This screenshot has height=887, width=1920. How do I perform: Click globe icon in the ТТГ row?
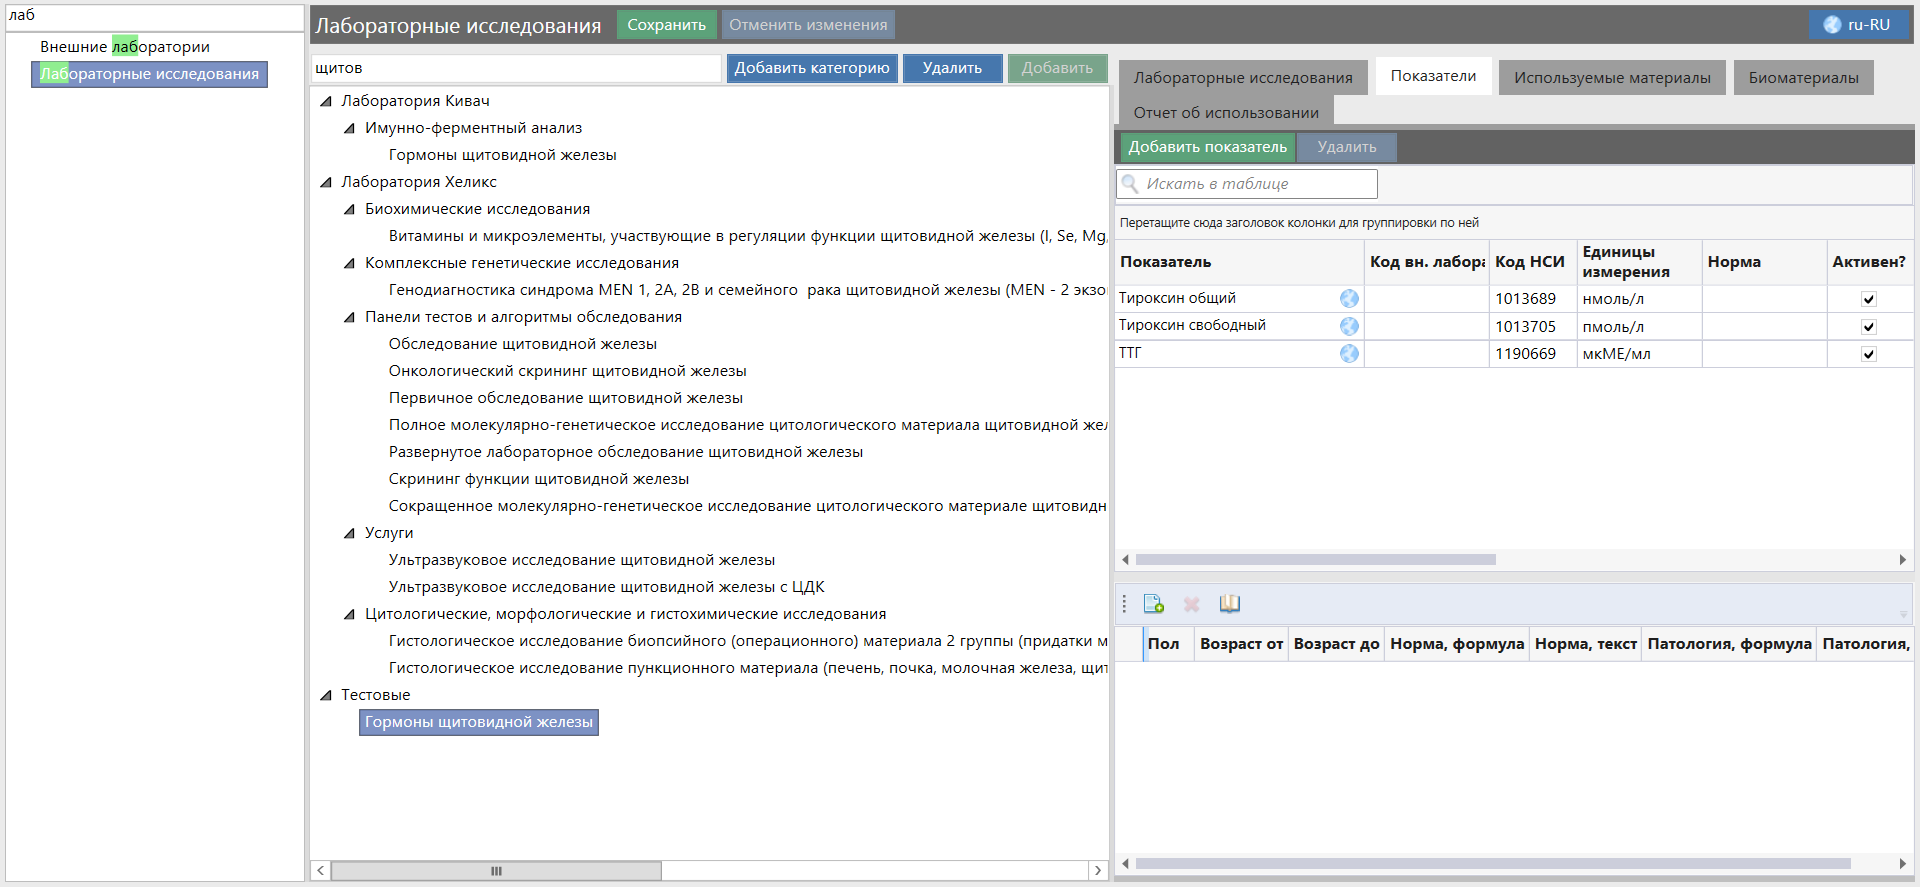click(x=1349, y=353)
